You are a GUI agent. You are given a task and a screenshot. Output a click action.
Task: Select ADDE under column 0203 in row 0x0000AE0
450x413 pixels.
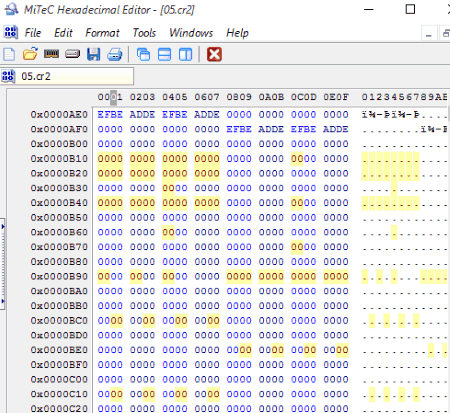pos(142,114)
